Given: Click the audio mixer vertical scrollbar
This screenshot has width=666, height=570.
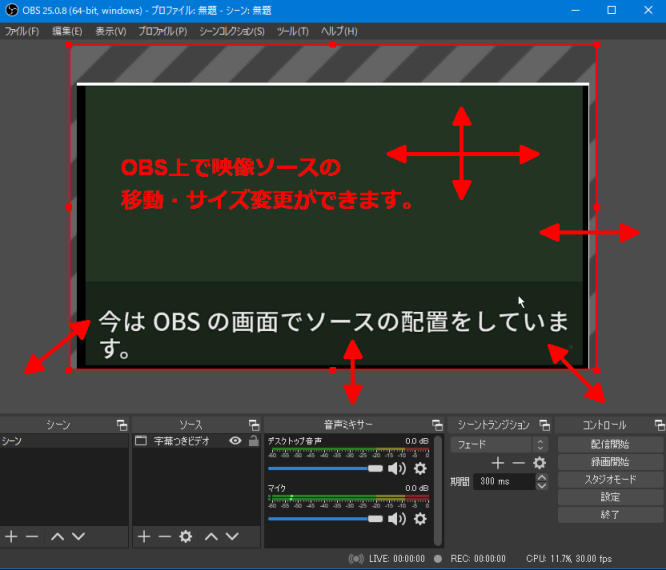Looking at the screenshot, I should point(438,491).
